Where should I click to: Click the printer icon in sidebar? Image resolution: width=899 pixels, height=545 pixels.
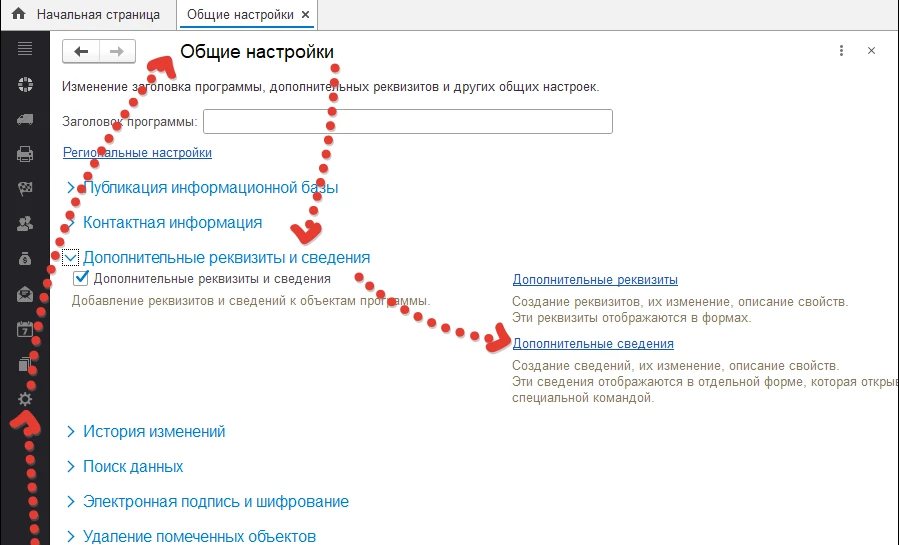(x=25, y=154)
